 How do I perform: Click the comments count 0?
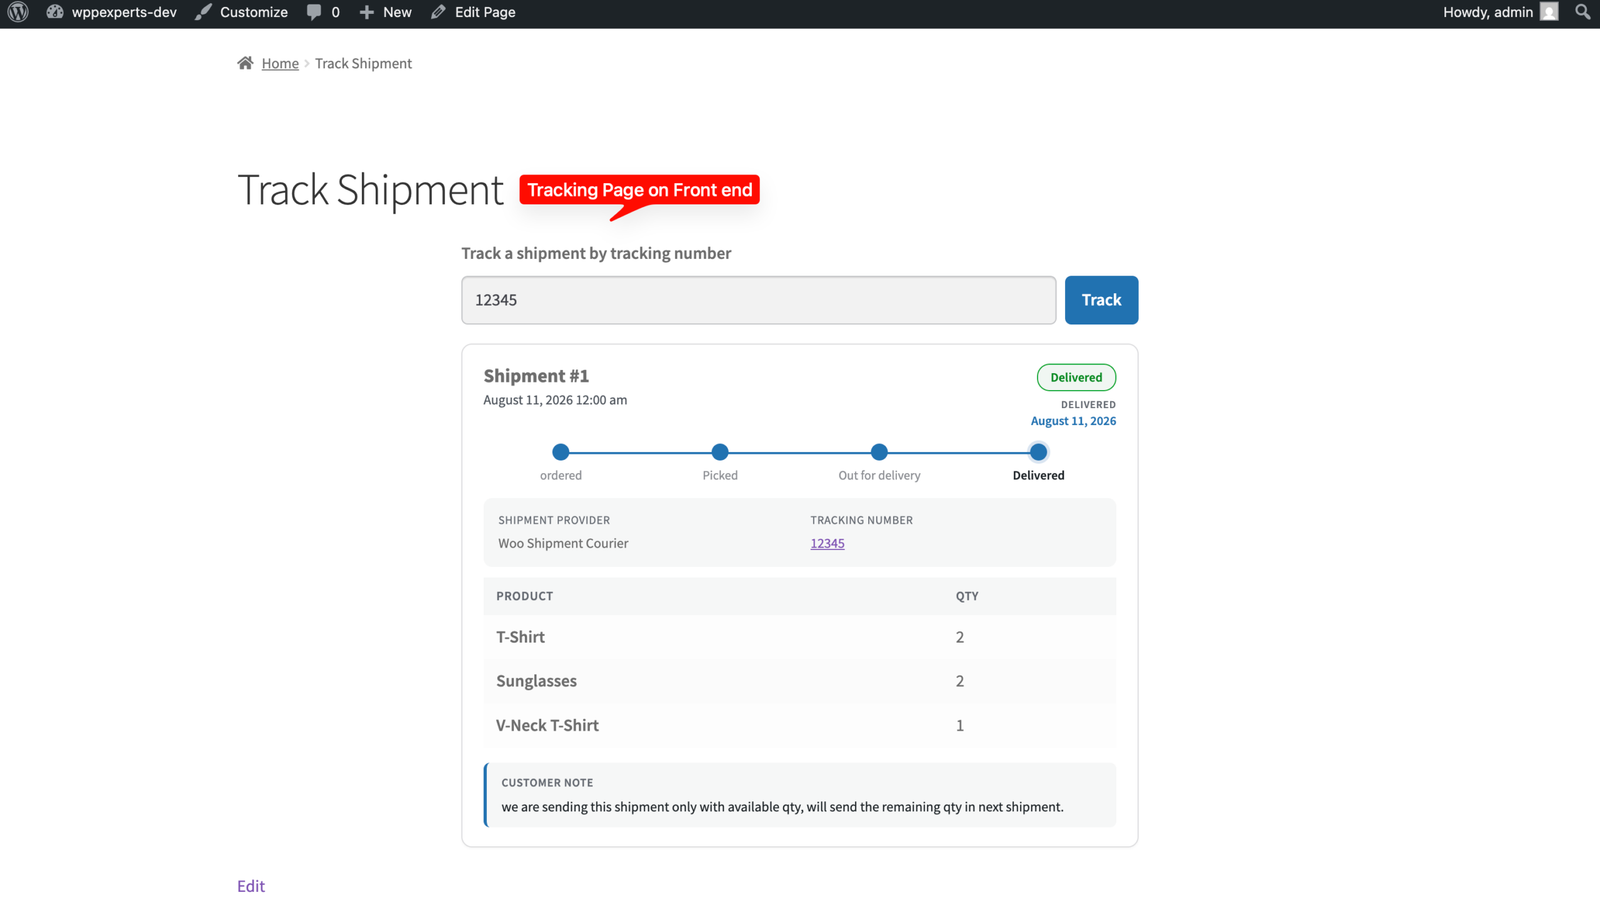[335, 12]
